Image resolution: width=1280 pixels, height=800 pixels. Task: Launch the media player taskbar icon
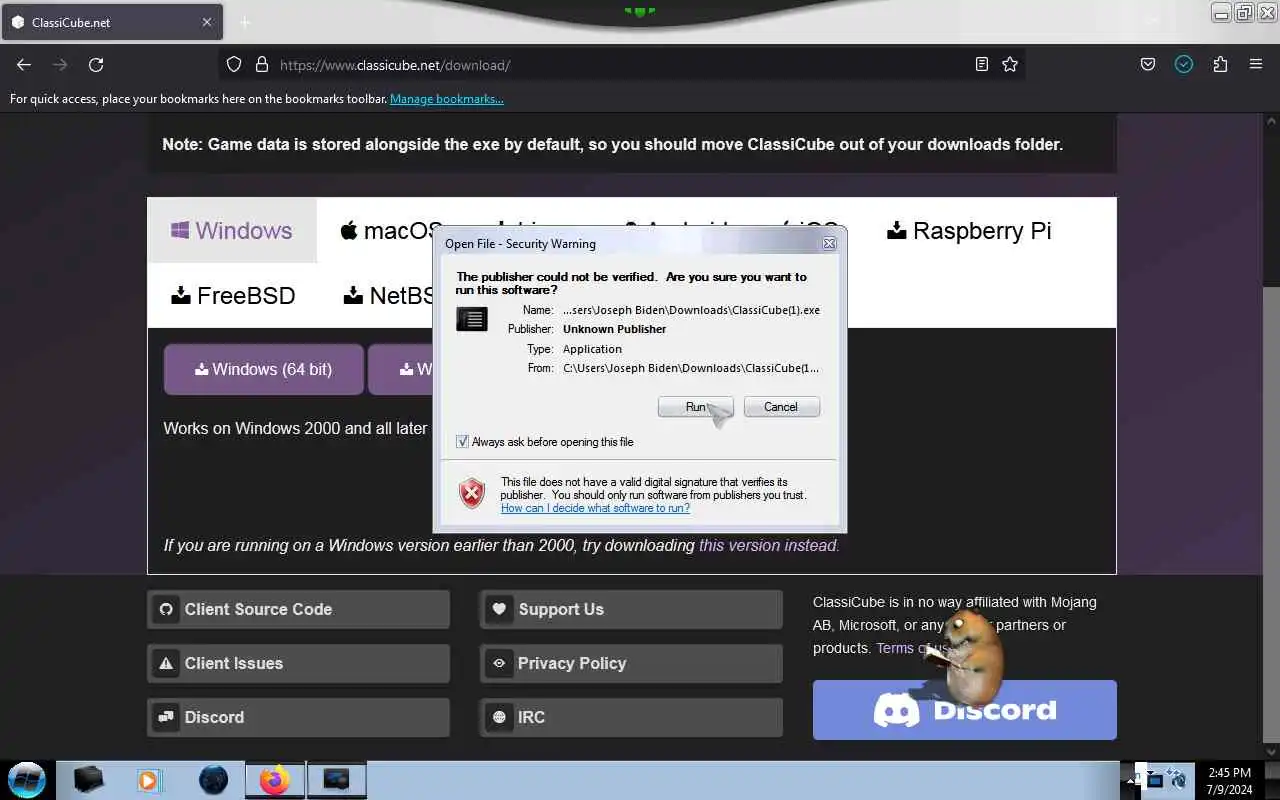pyautogui.click(x=150, y=780)
